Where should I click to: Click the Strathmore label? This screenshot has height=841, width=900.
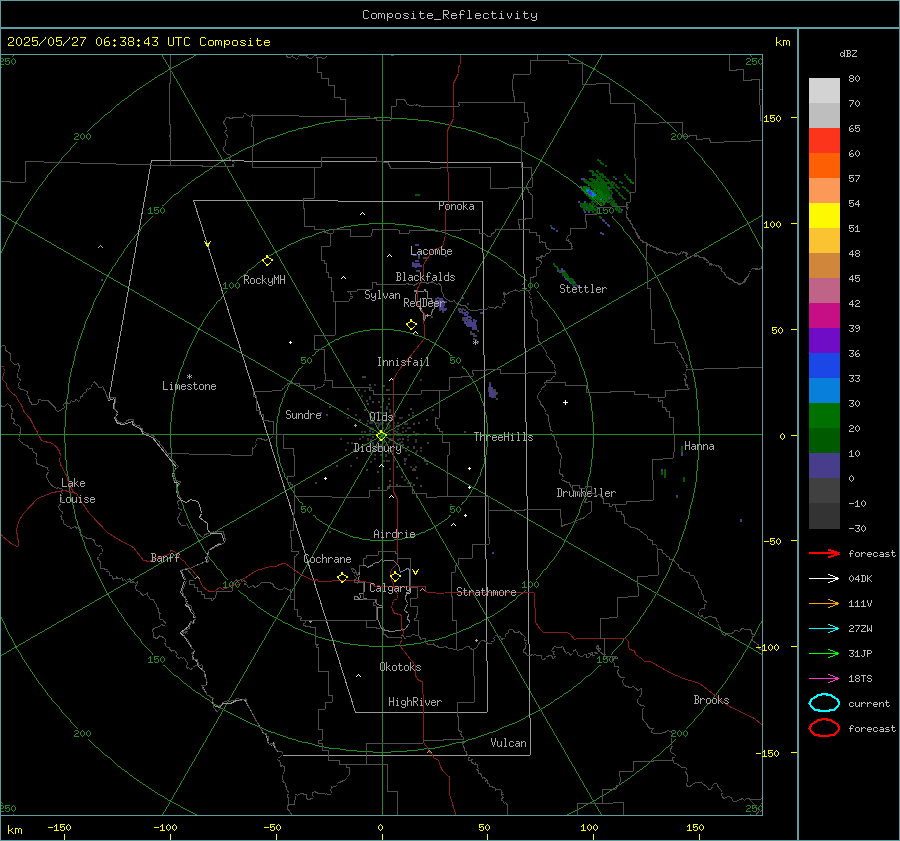pyautogui.click(x=486, y=592)
